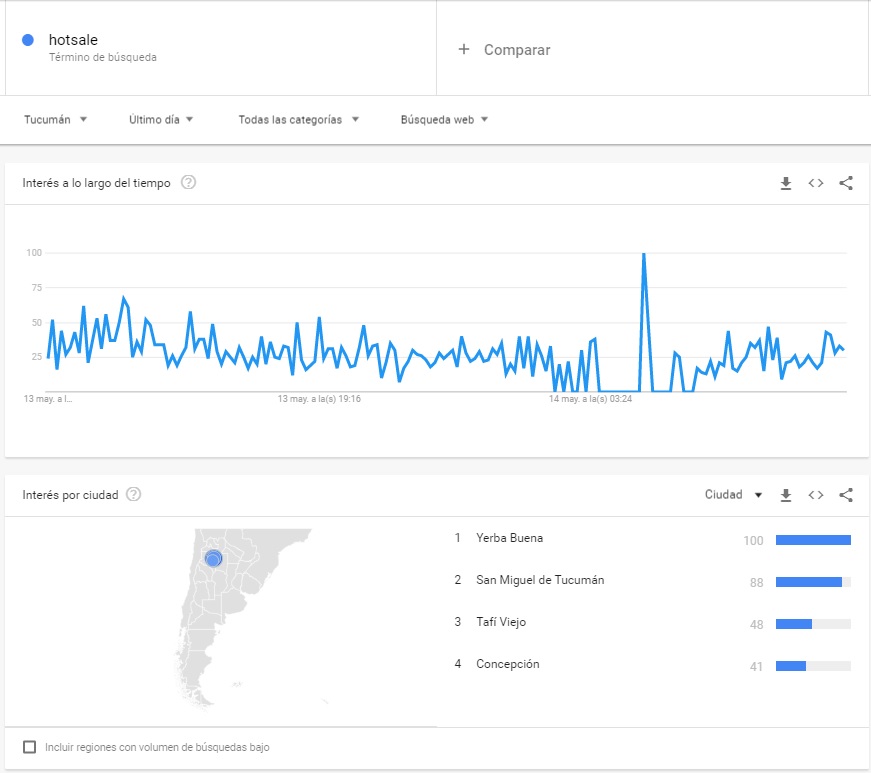871x773 pixels.
Task: Open the Todas las categorías dropdown
Action: (x=298, y=120)
